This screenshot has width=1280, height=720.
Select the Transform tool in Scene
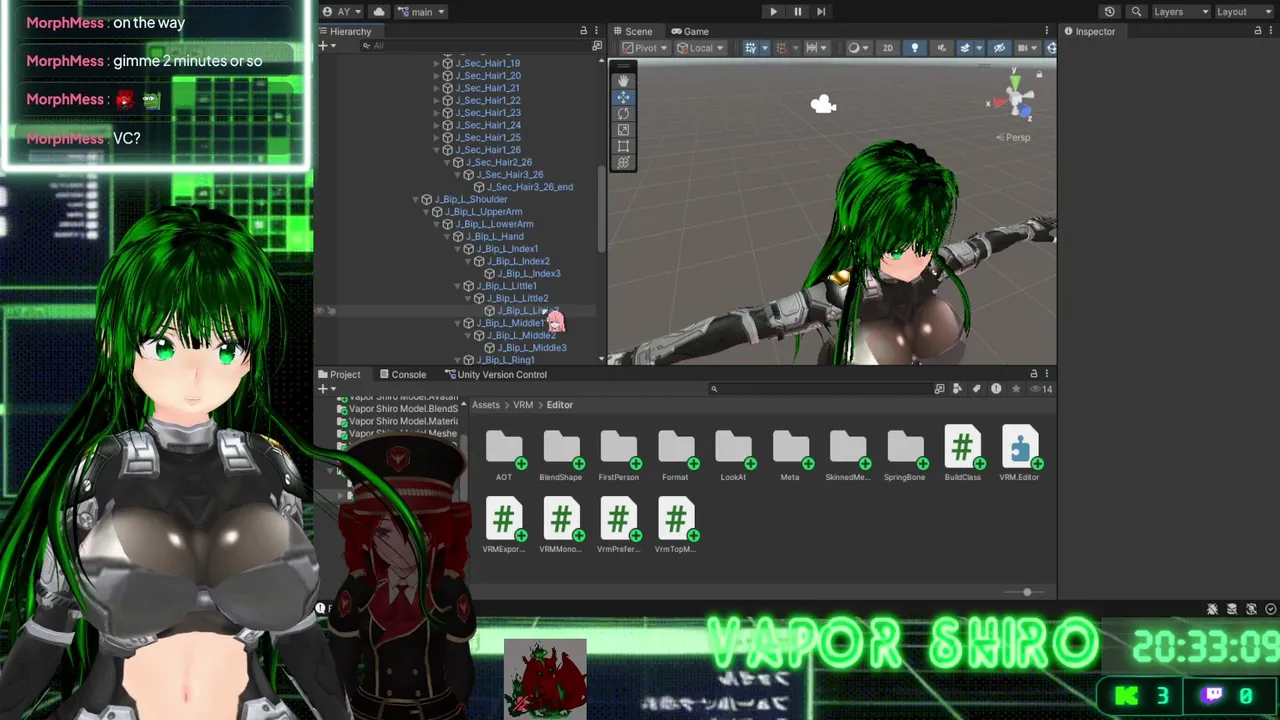(x=623, y=162)
